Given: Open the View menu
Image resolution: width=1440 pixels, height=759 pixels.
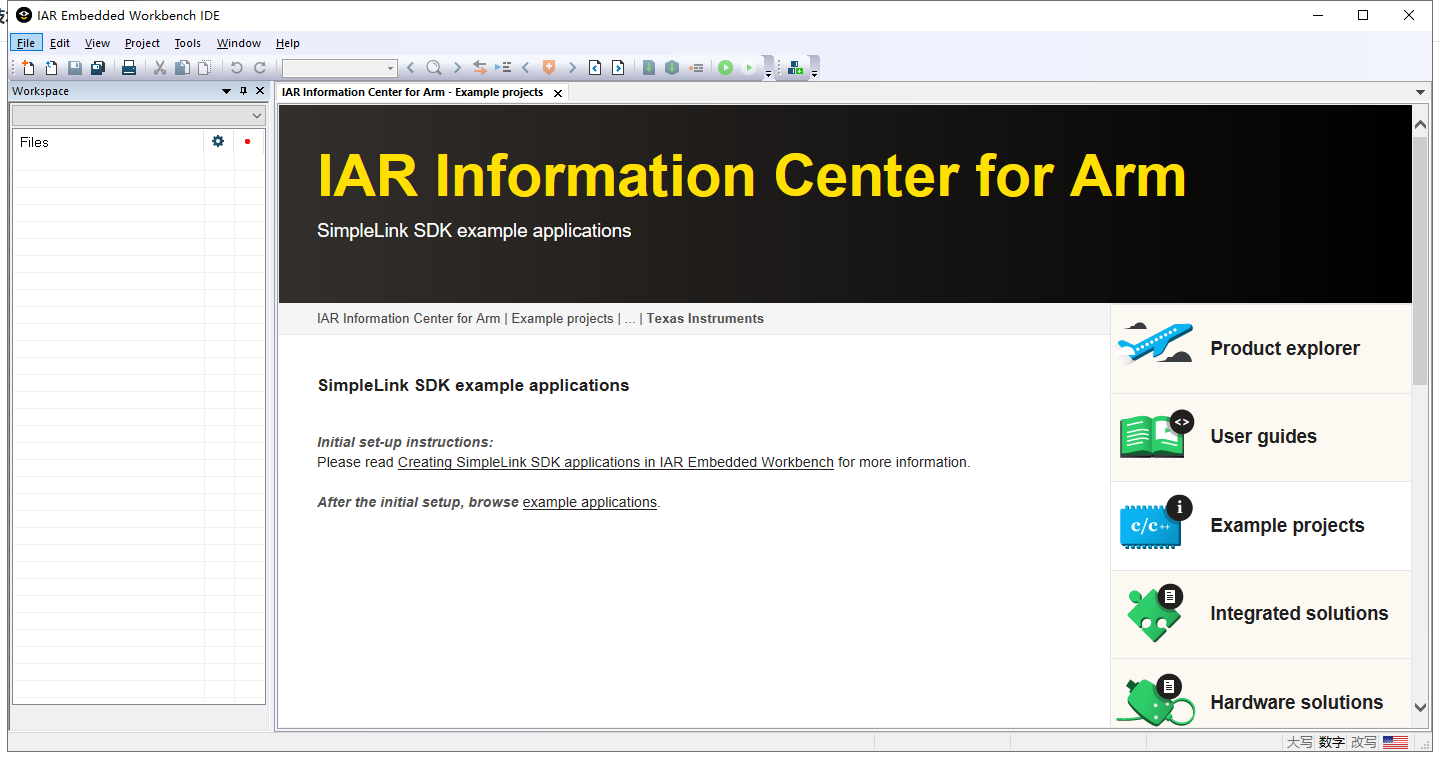Looking at the screenshot, I should coord(97,43).
